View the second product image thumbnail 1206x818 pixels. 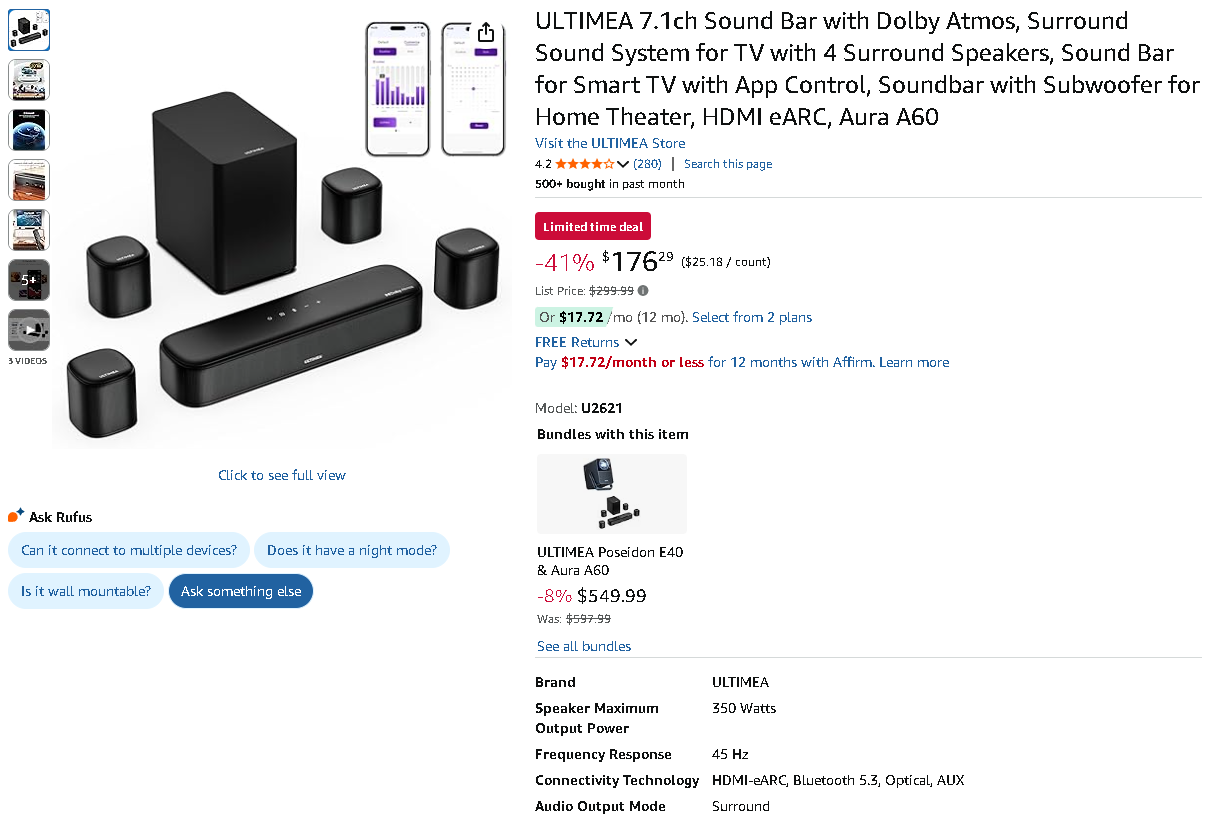click(29, 81)
